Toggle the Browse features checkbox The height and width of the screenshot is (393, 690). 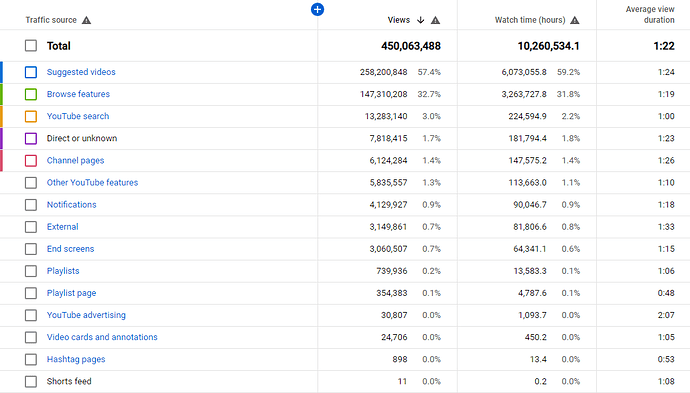(x=31, y=94)
